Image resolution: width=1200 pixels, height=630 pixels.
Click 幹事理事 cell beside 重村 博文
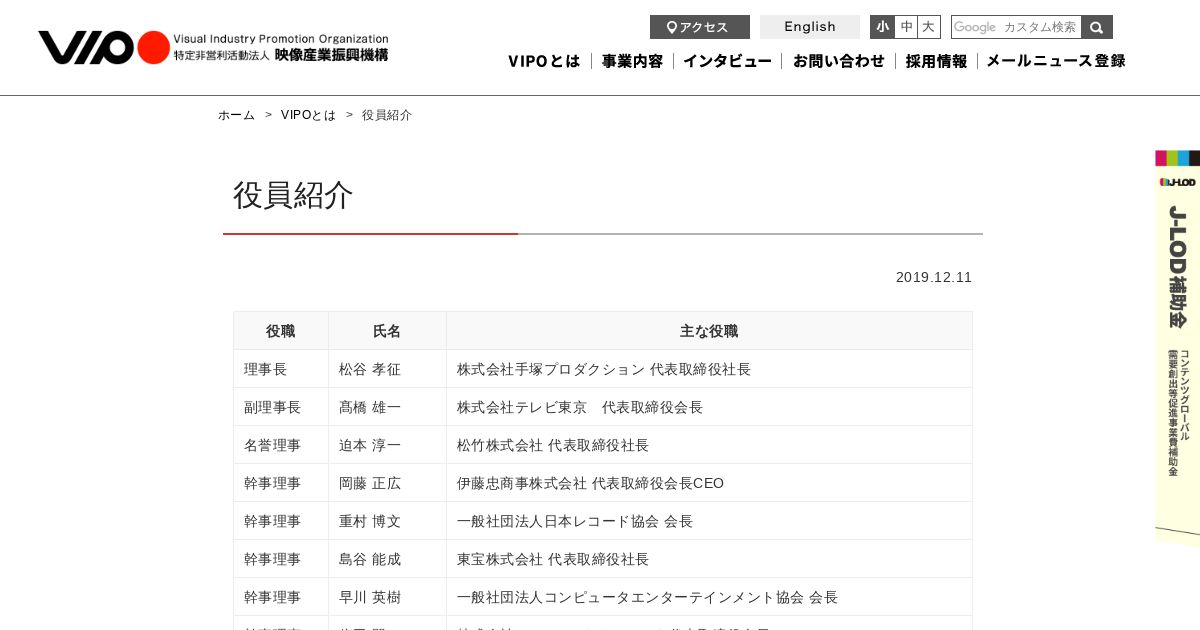point(281,521)
